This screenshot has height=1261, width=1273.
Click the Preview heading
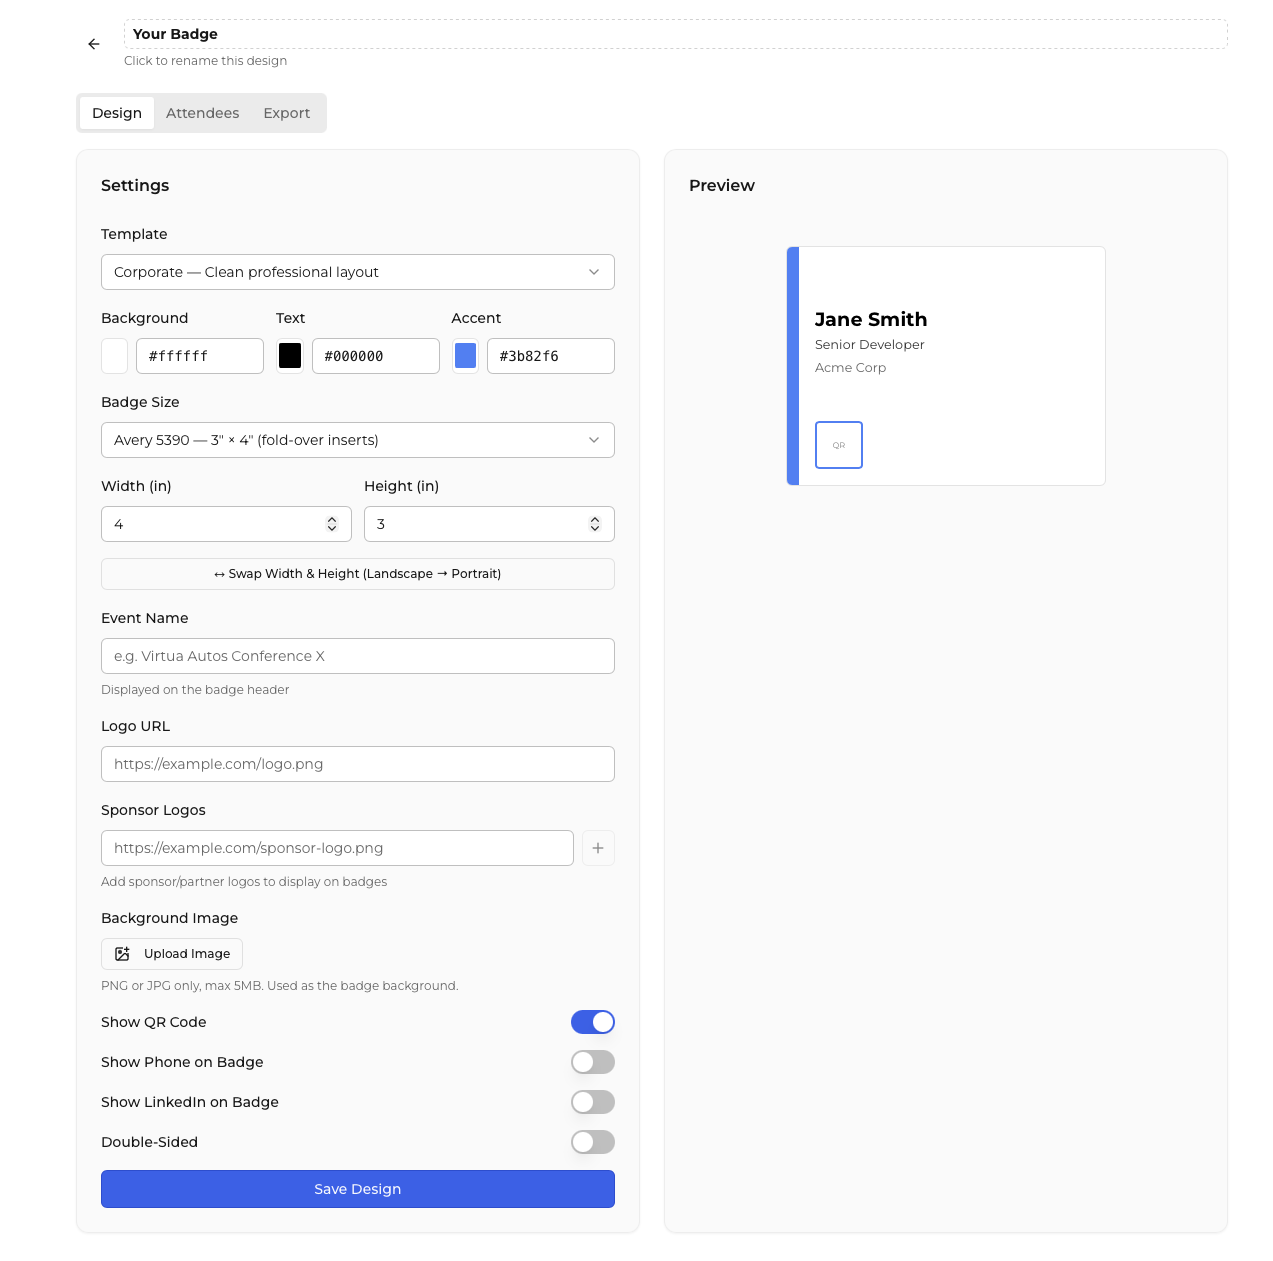pos(722,186)
